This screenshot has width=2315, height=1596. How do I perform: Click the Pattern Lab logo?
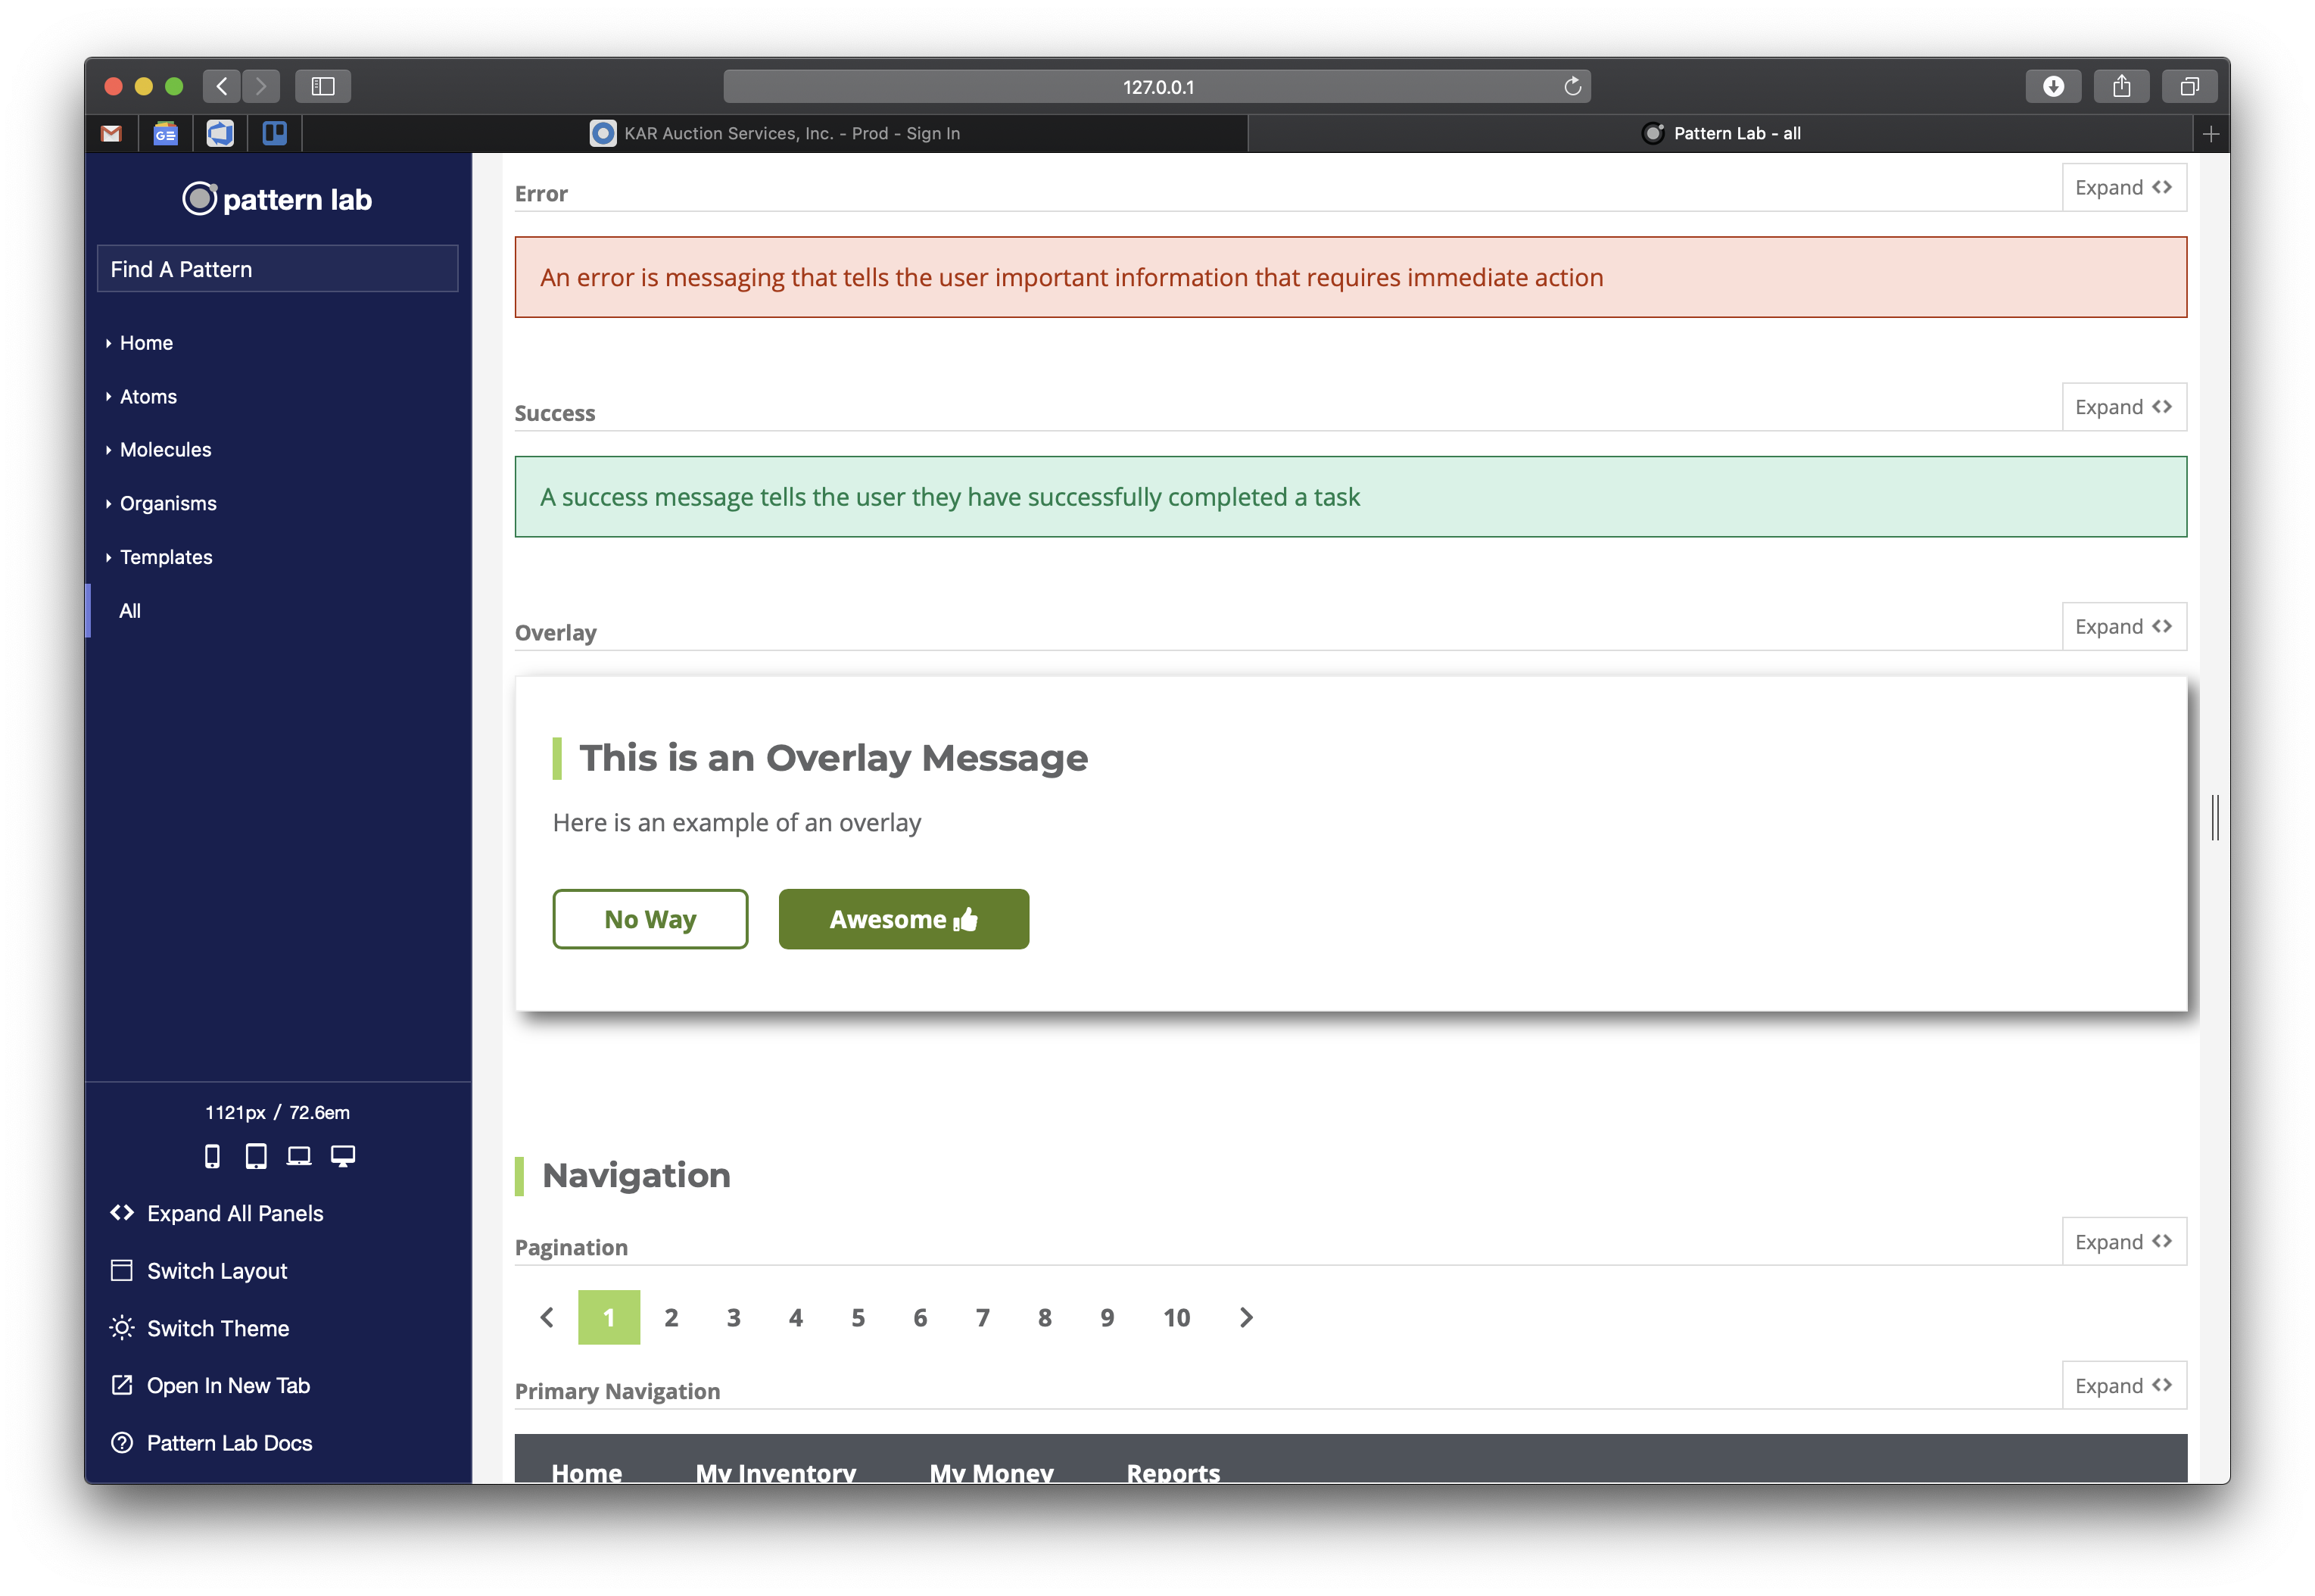point(278,199)
